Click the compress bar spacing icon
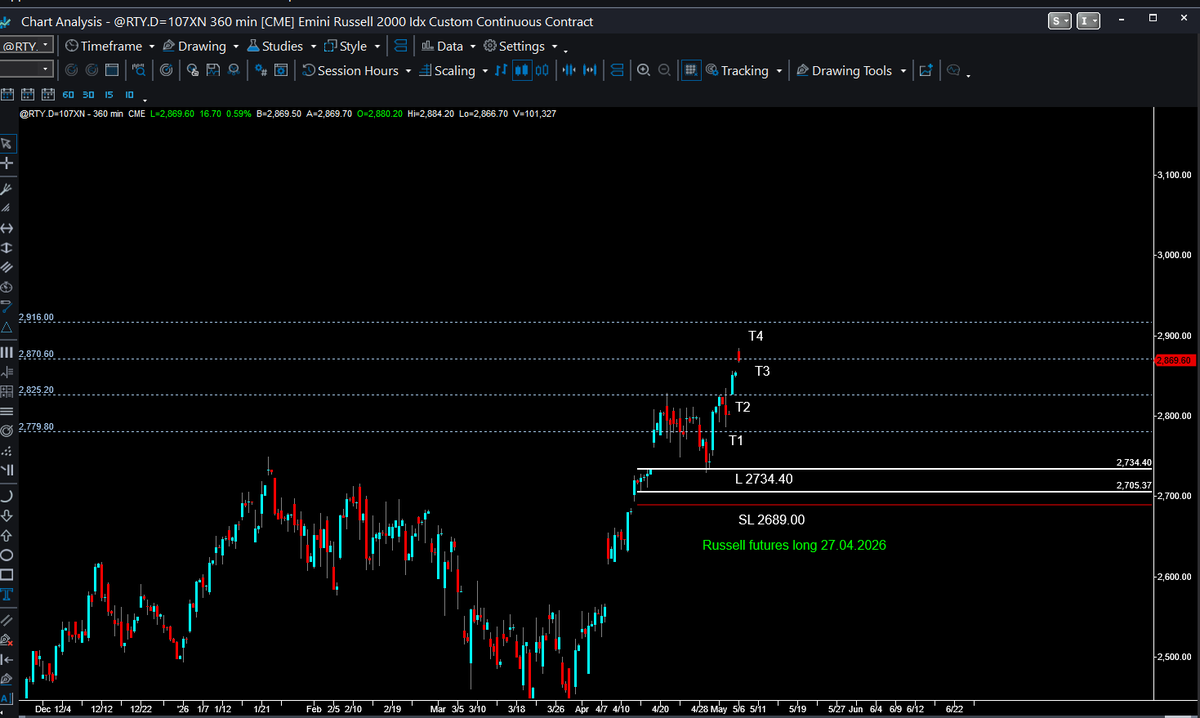This screenshot has height=718, width=1200. point(569,71)
